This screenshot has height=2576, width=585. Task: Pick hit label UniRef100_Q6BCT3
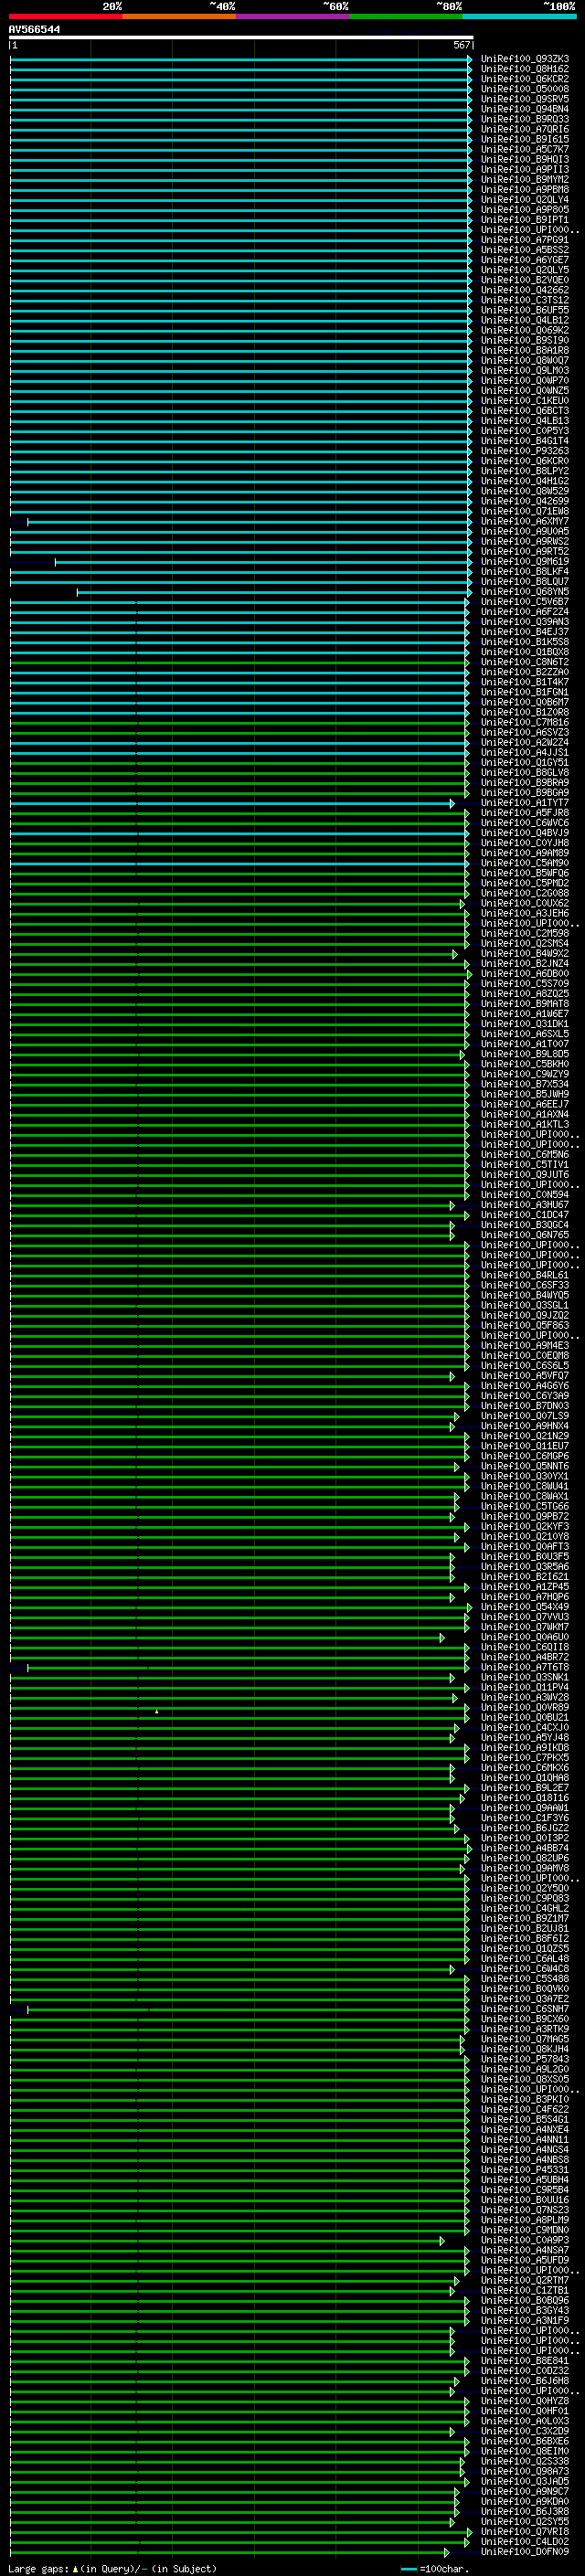point(525,411)
